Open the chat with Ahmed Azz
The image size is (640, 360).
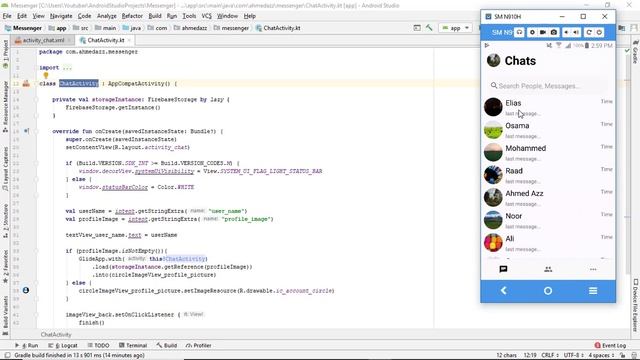tap(548, 198)
